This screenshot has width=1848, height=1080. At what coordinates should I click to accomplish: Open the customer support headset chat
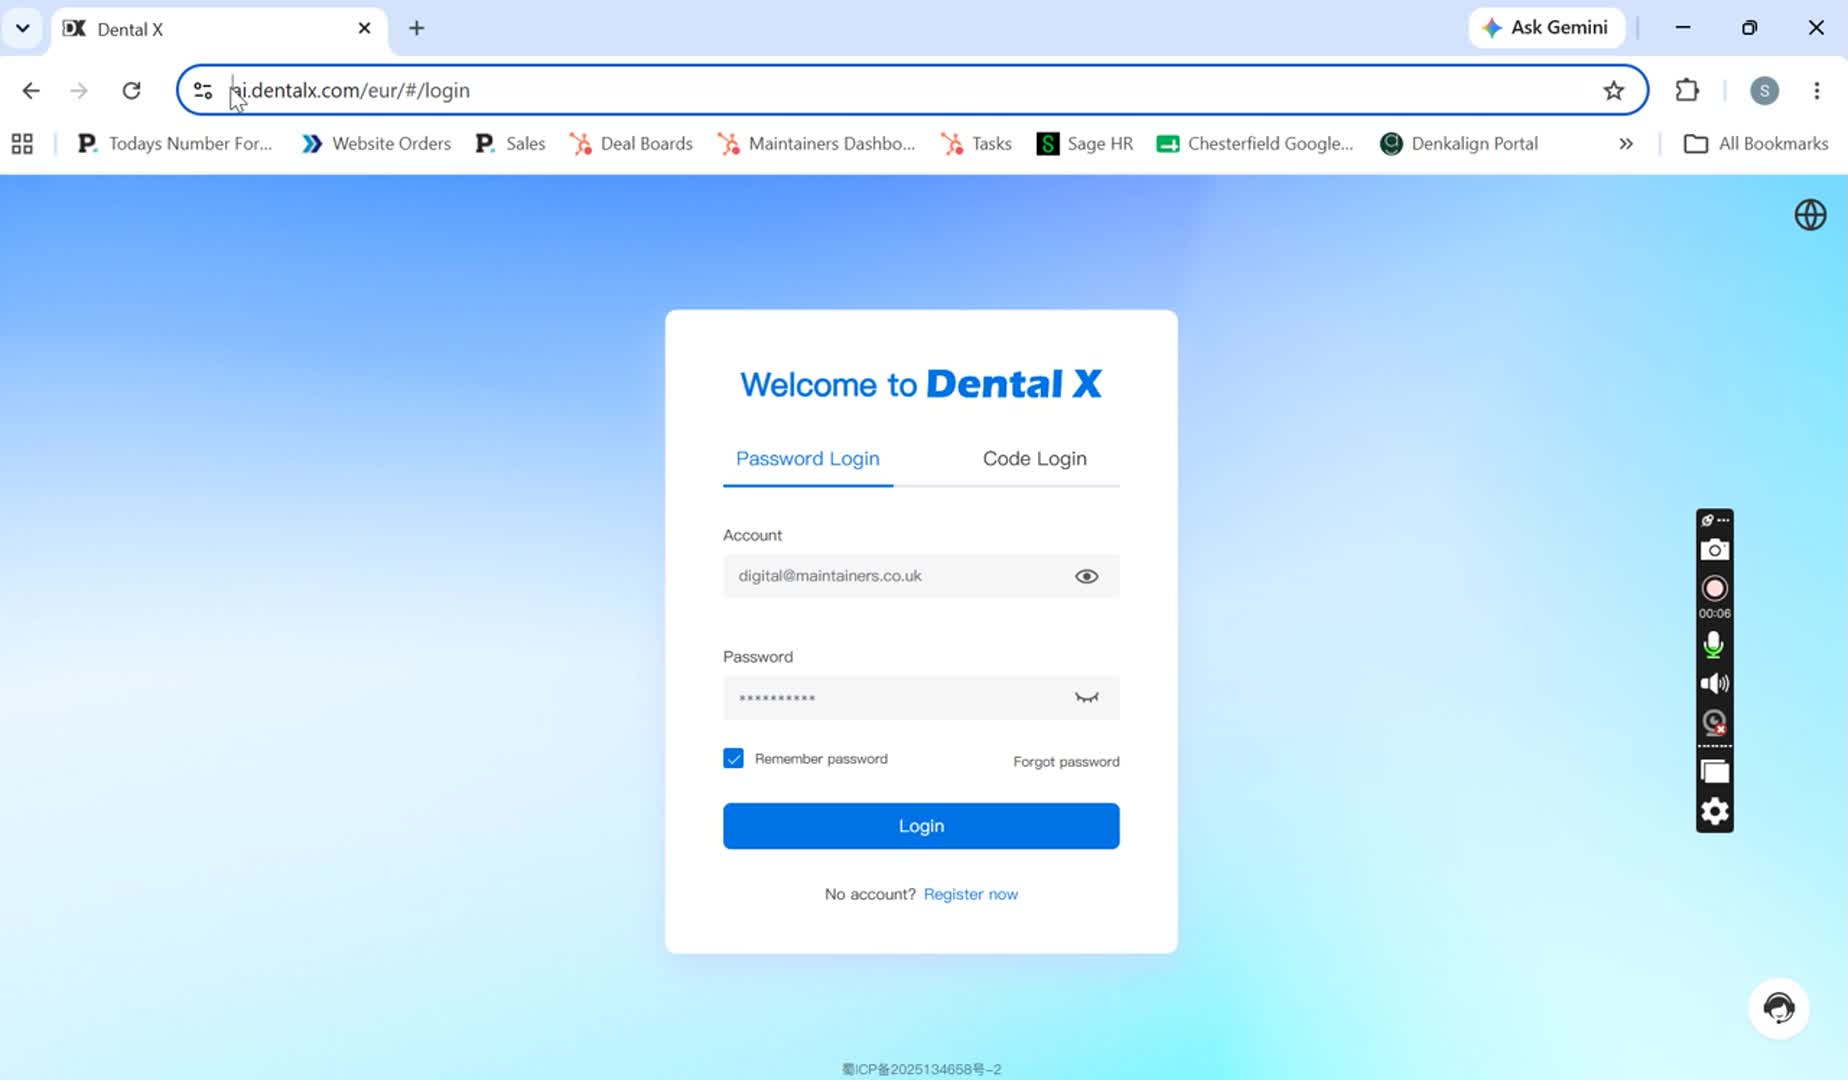click(1778, 1008)
